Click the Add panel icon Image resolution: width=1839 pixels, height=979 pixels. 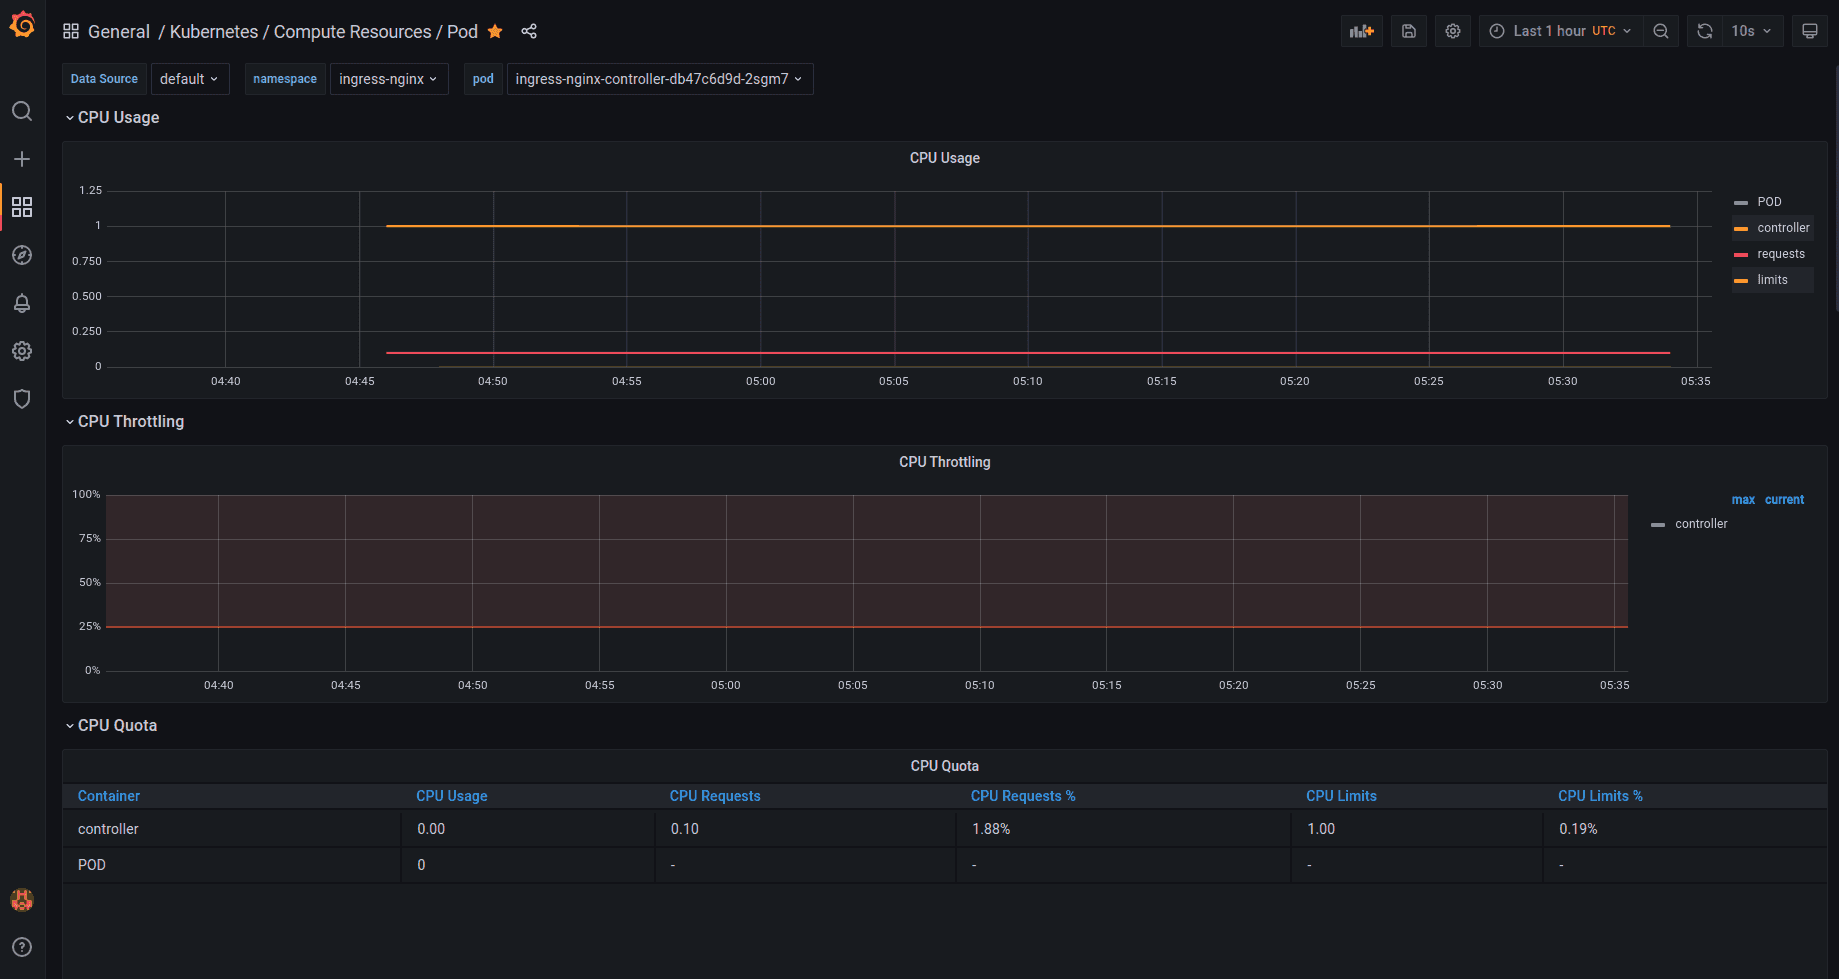point(1361,31)
